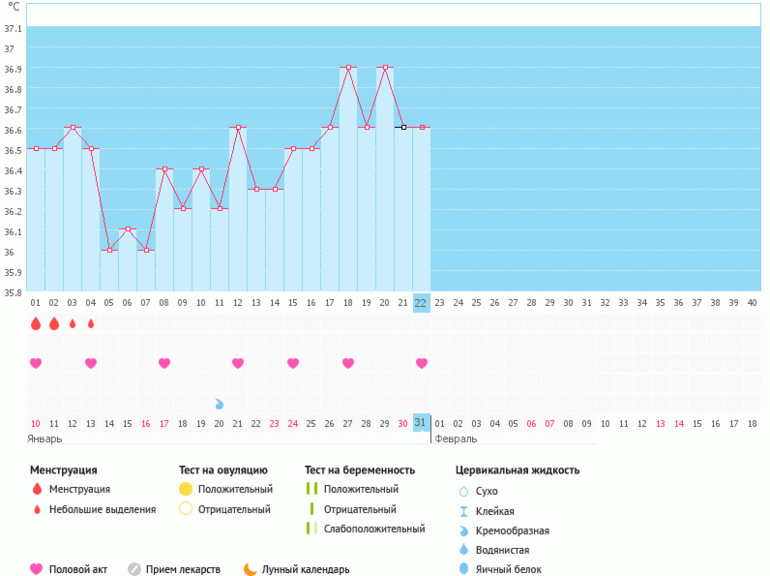Click the orange moon icon for Лунный календарь
Screen dimensions: 770x576
pos(250,569)
